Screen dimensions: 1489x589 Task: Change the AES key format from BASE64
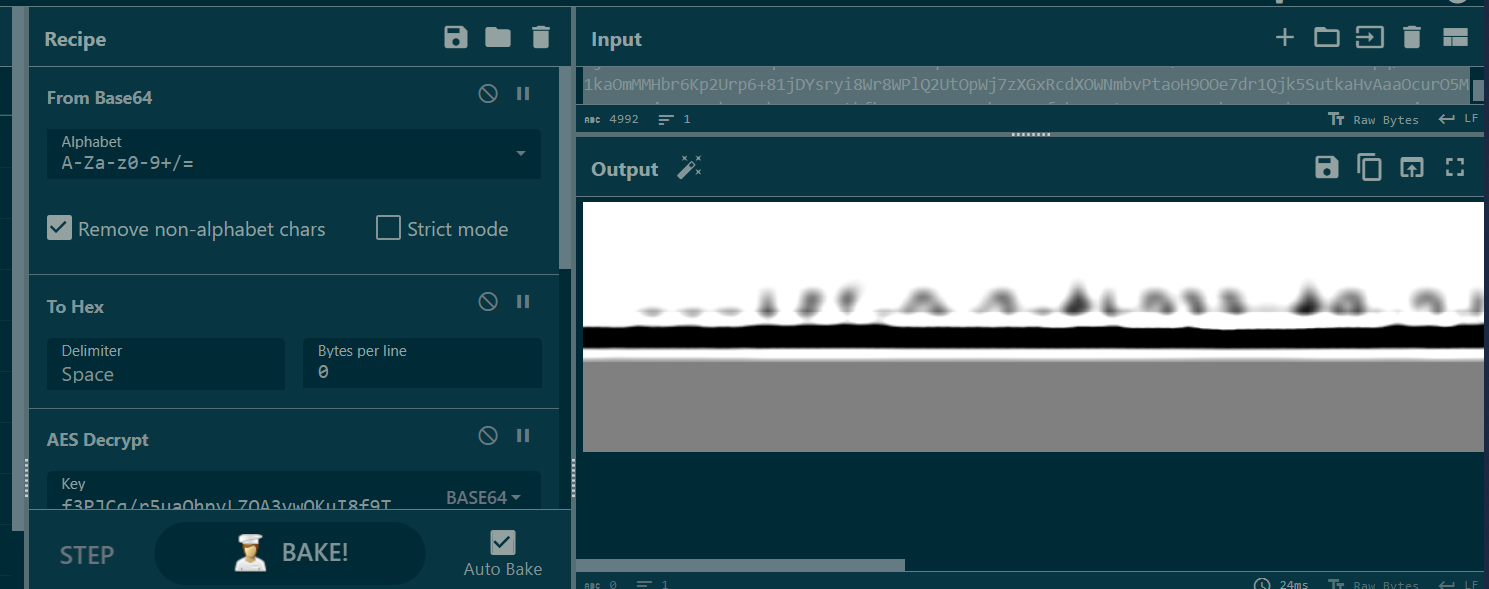[485, 497]
